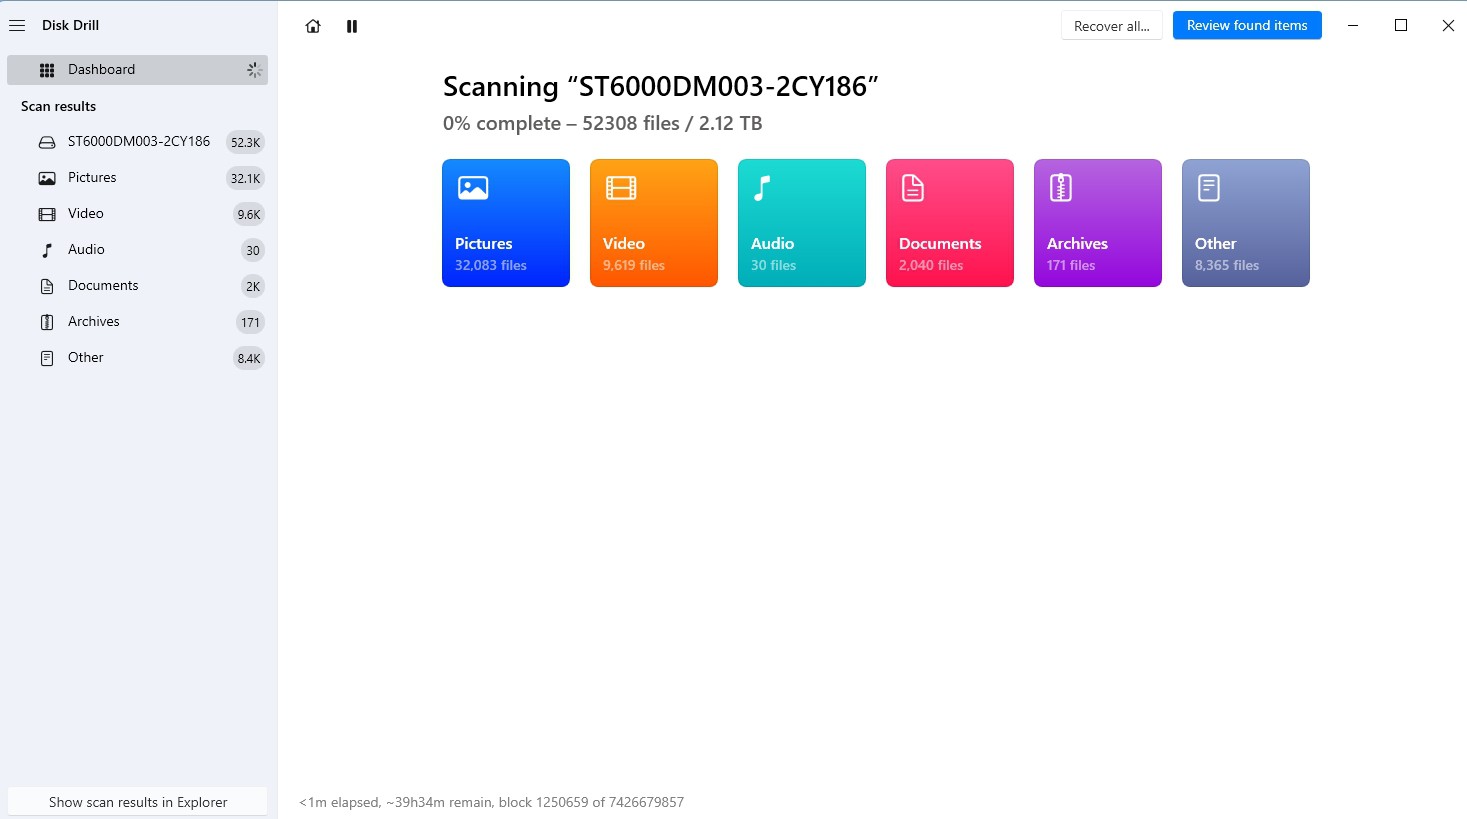
Task: Click the 8.4K count badge
Action: pos(249,358)
